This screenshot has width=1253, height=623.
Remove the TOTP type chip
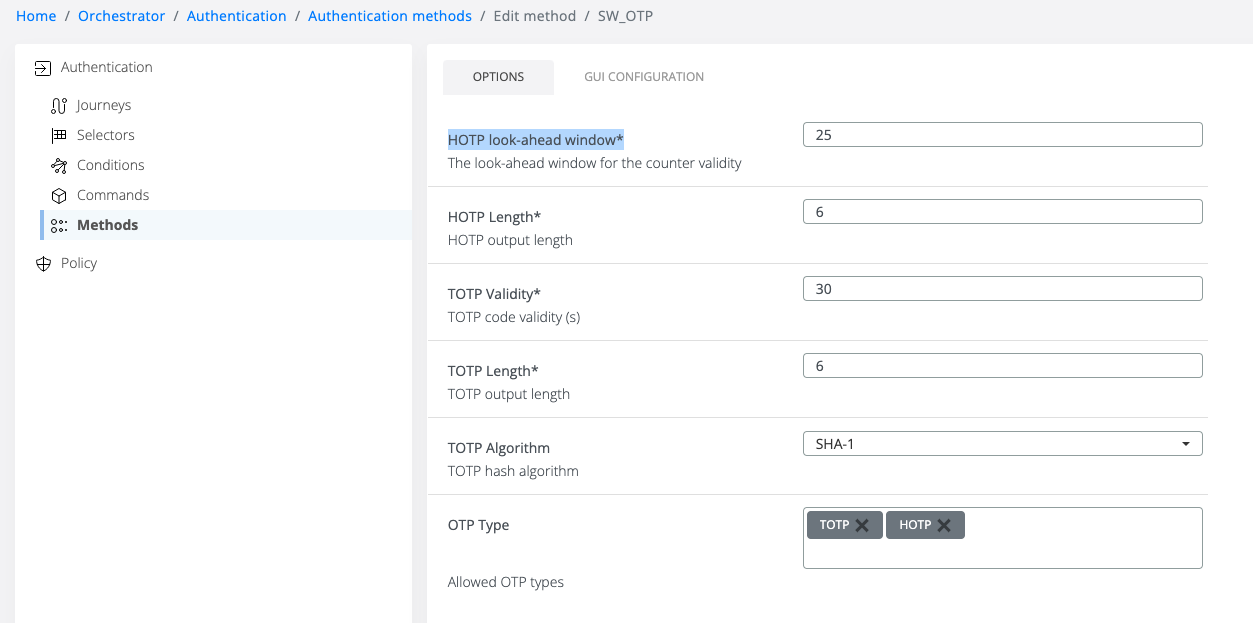click(863, 524)
